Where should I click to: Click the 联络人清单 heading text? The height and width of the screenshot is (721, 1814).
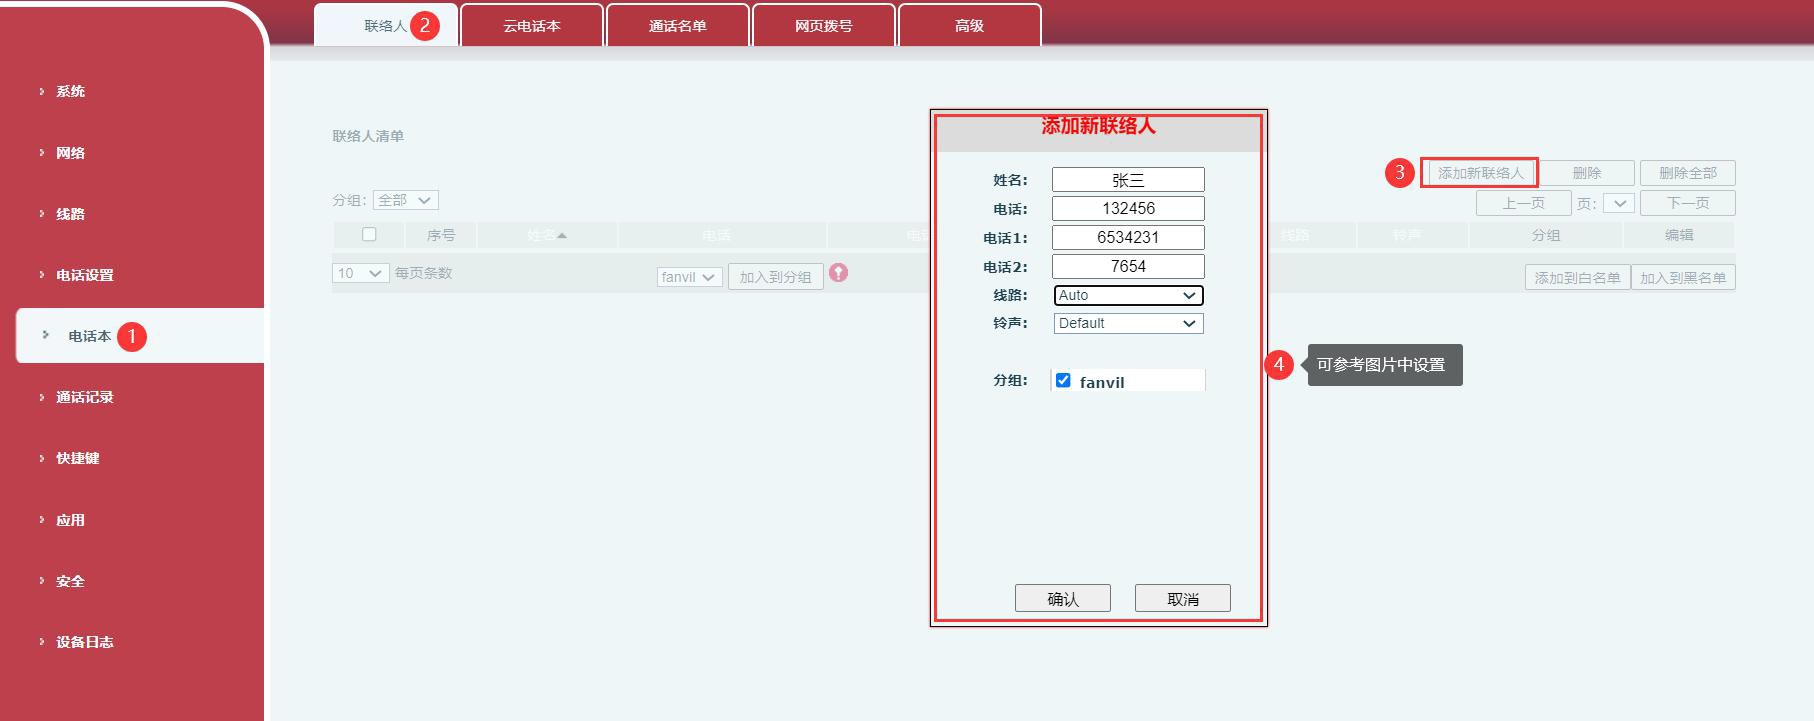[x=368, y=136]
